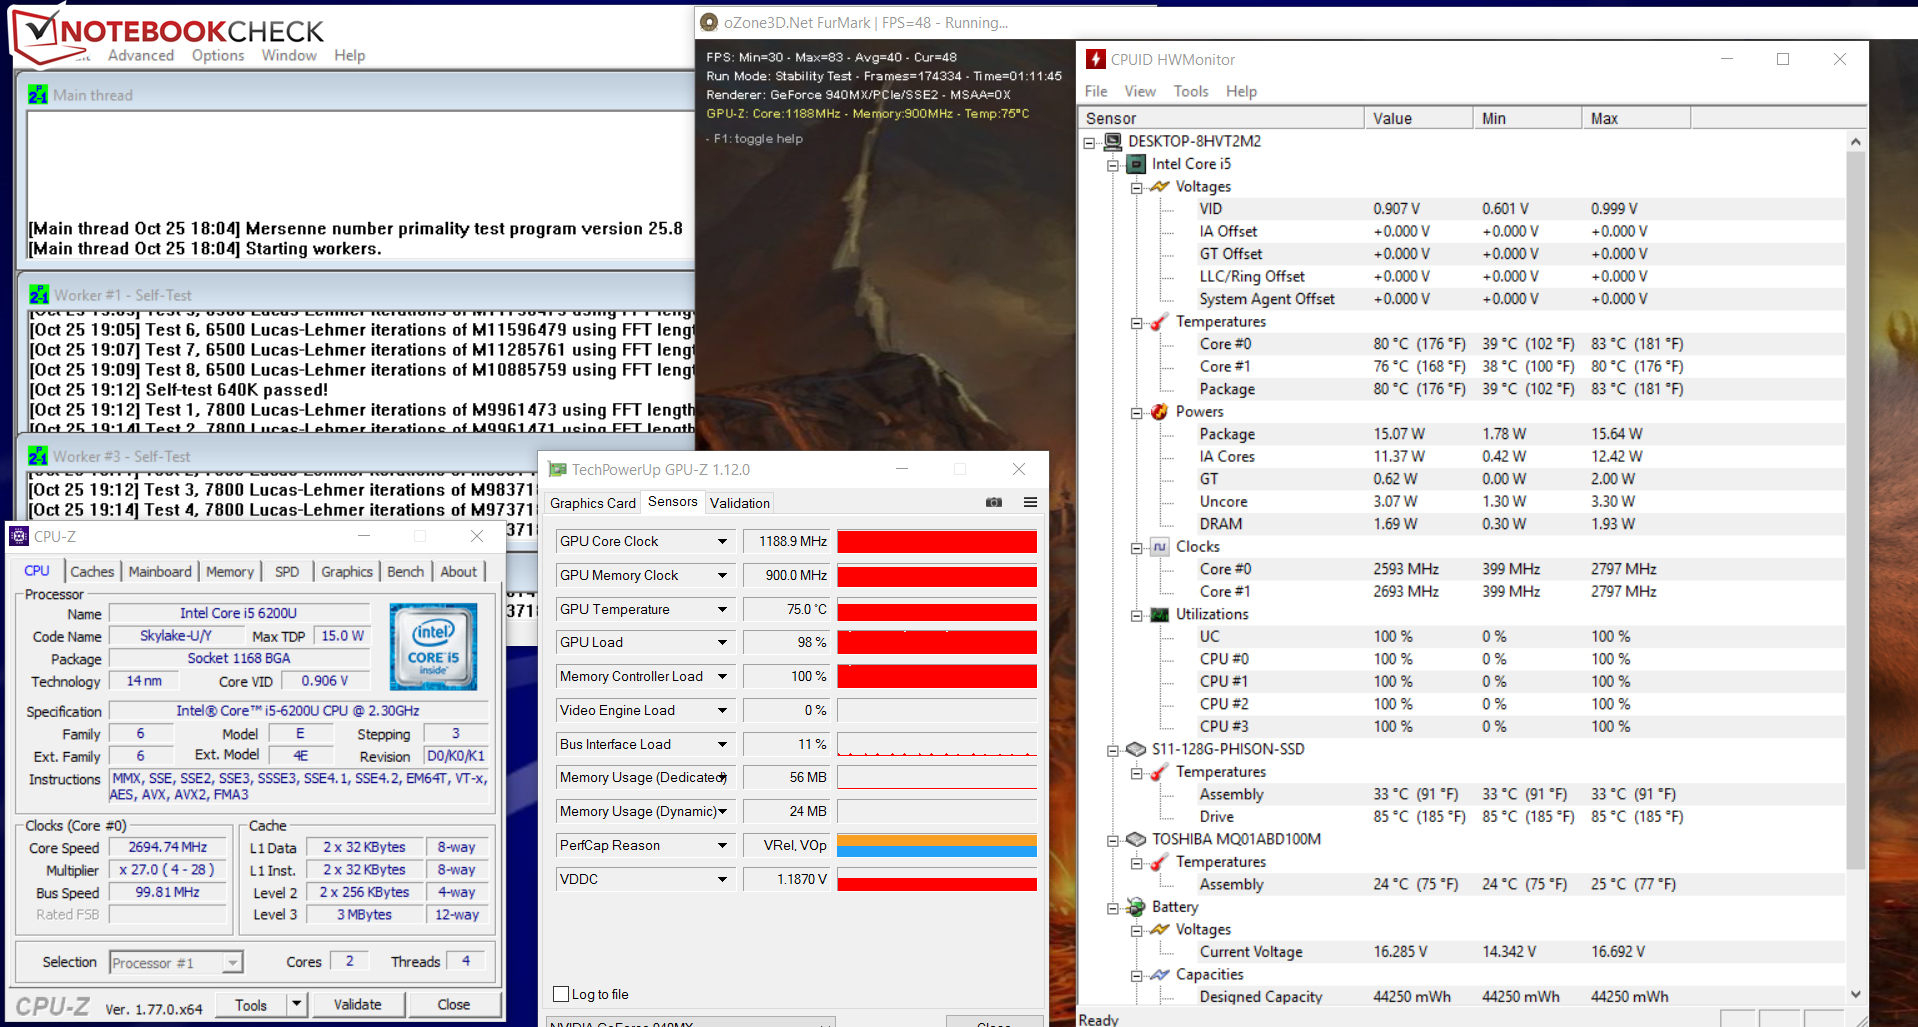
Task: Open the Video Engine Load dropdown
Action: tap(722, 710)
